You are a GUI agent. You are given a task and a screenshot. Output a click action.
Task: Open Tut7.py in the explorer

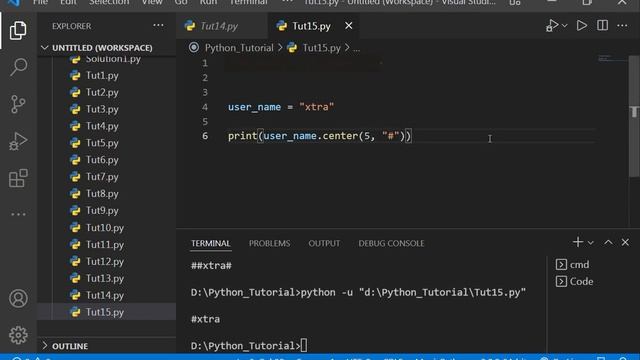click(102, 177)
